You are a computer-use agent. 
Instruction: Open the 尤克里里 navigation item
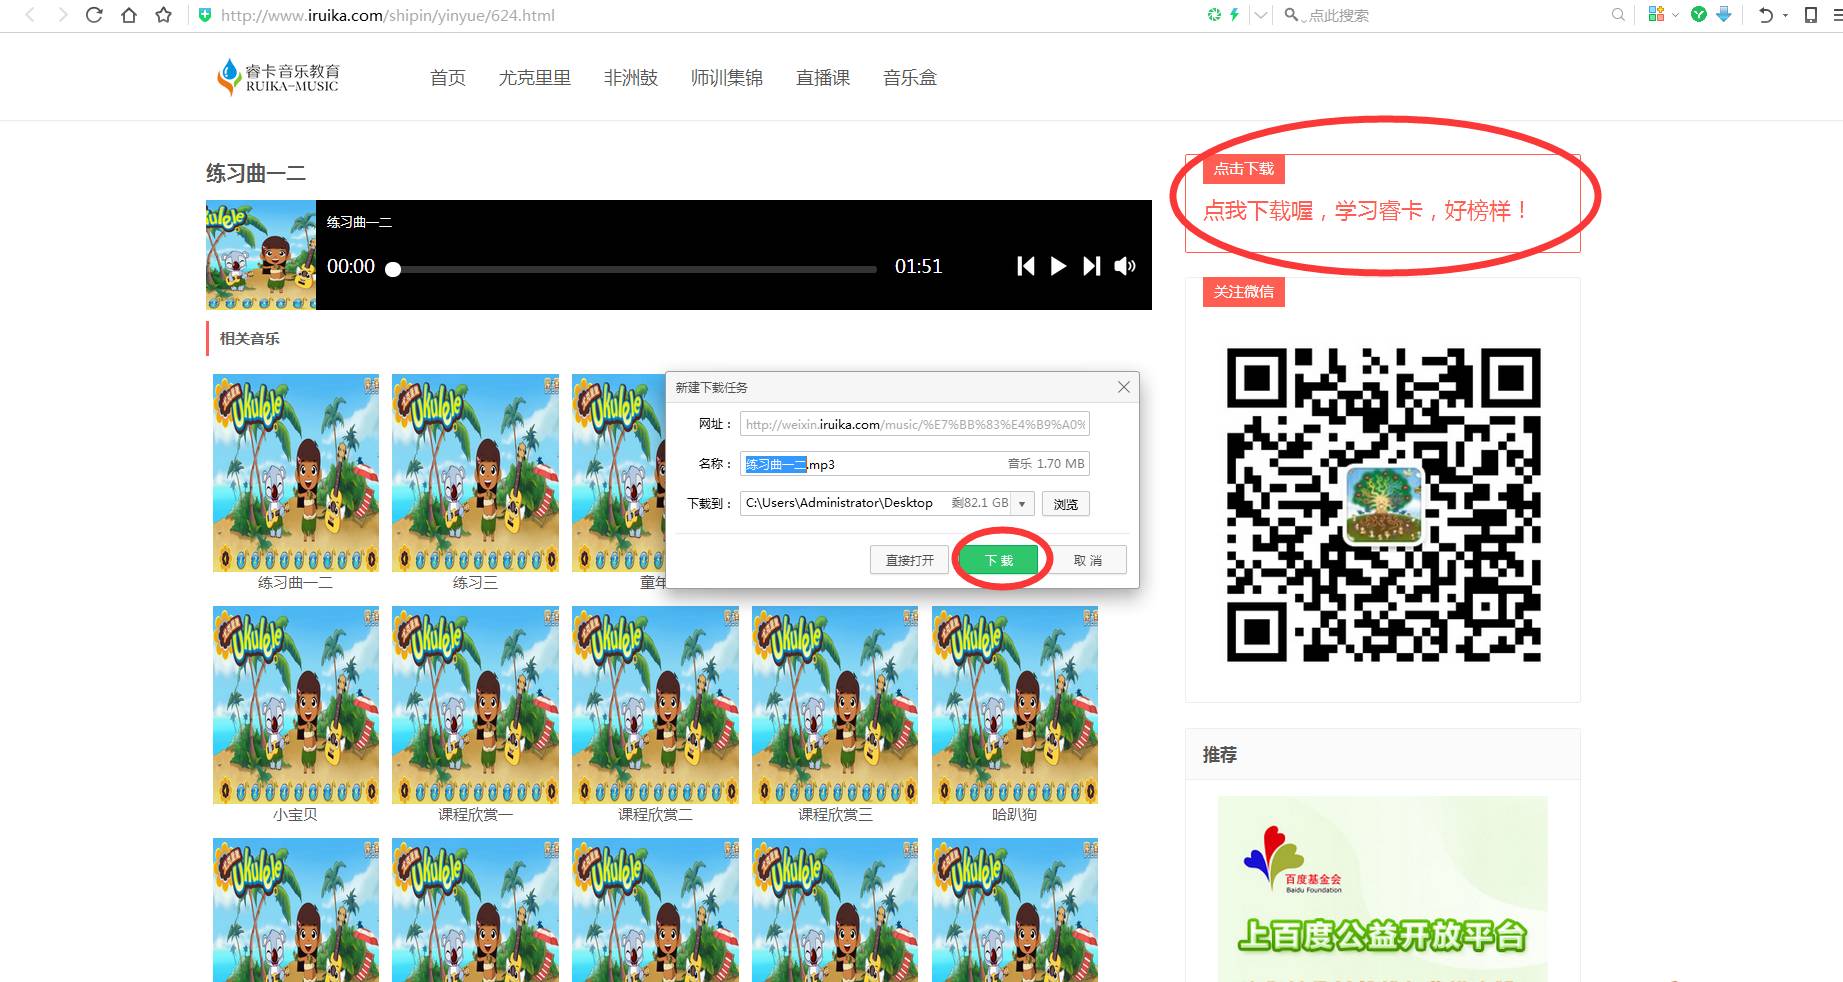[535, 77]
